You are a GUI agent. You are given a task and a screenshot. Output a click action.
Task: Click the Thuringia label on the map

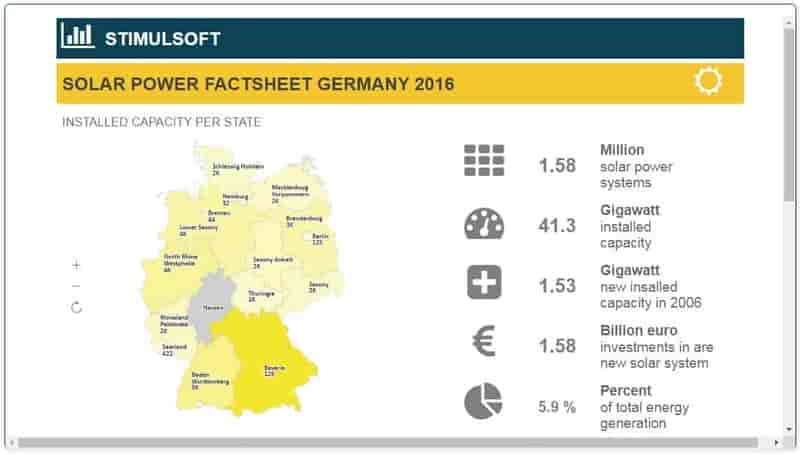click(x=261, y=296)
